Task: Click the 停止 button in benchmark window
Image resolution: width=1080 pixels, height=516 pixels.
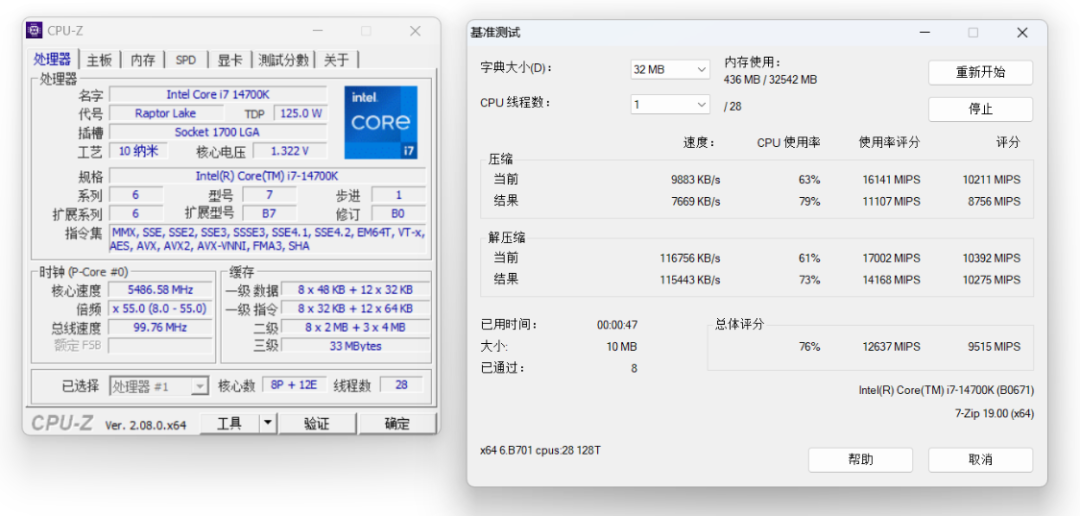Action: [x=980, y=109]
